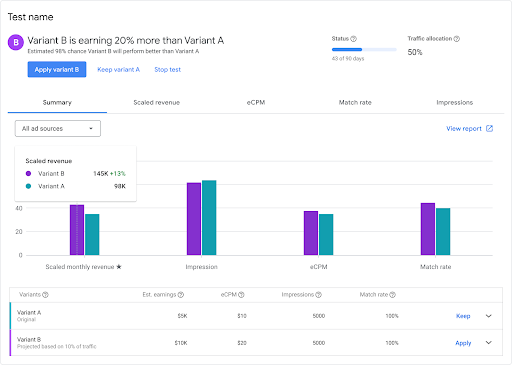Click the purple eCPM bar

click(x=311, y=233)
